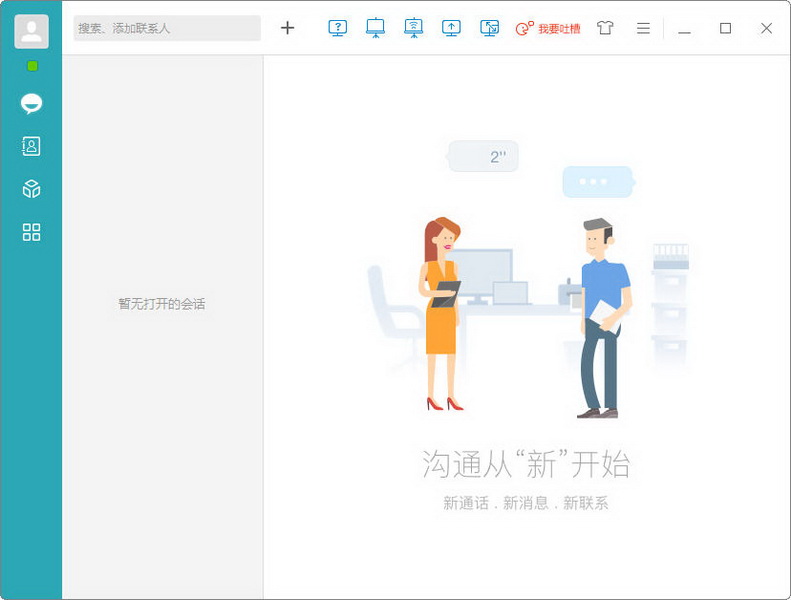Click the 我要吐槽 feedback link
The height and width of the screenshot is (600, 791).
(x=548, y=28)
